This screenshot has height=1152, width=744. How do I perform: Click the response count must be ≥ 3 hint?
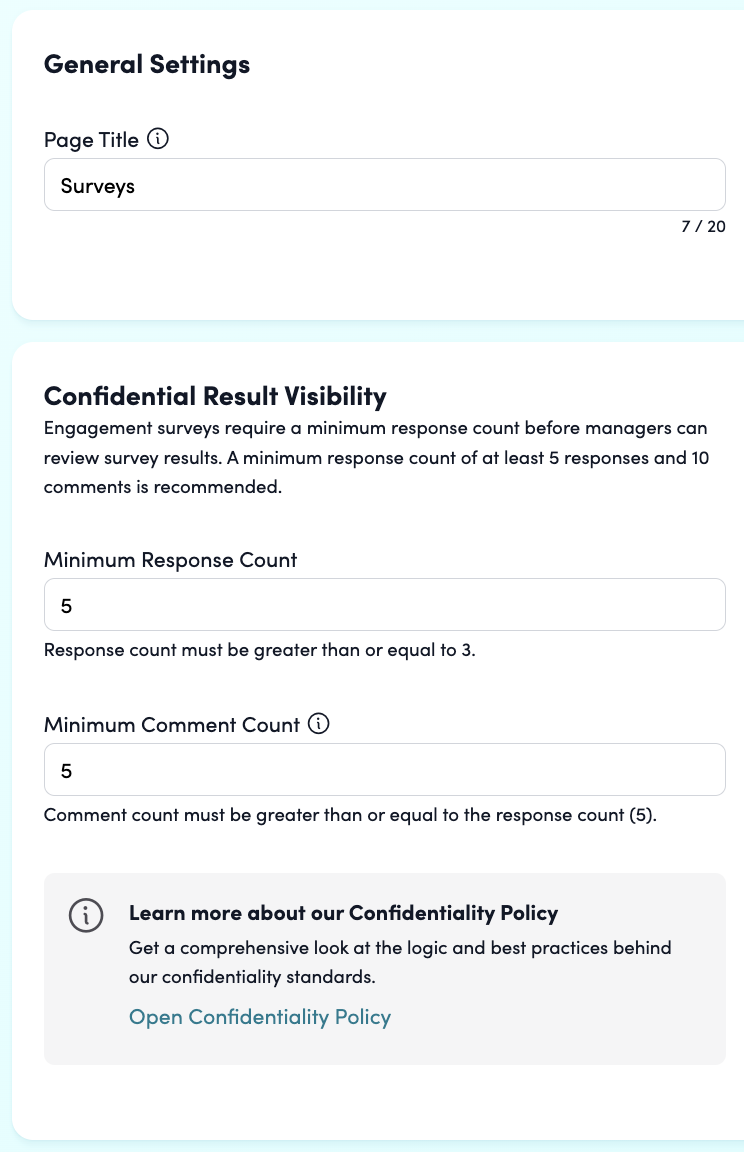pyautogui.click(x=260, y=650)
